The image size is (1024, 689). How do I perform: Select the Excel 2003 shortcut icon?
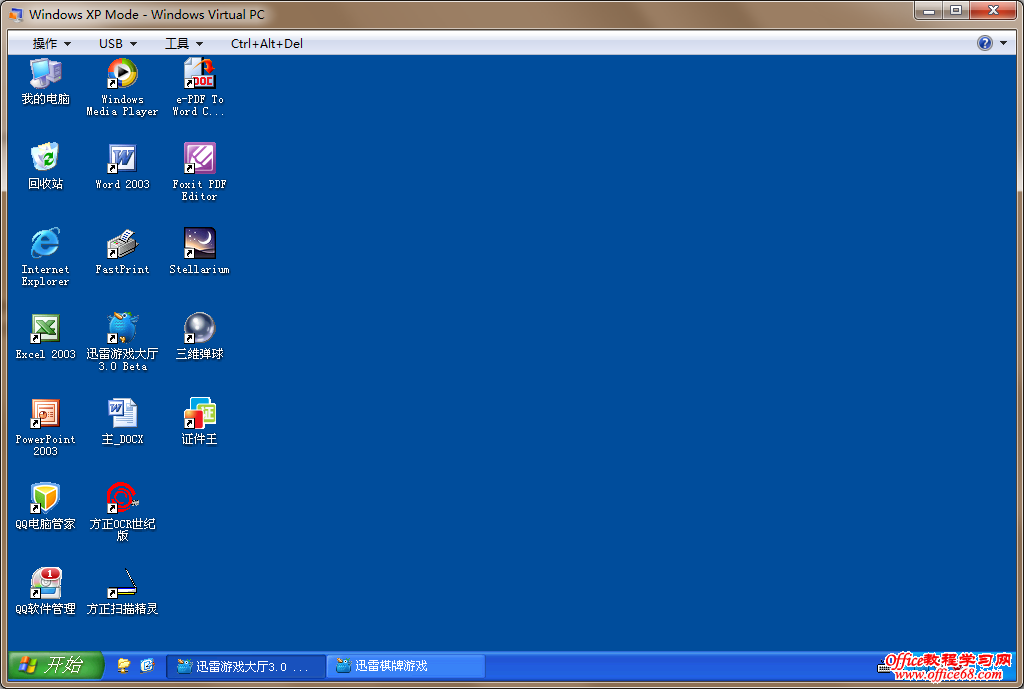pos(45,336)
